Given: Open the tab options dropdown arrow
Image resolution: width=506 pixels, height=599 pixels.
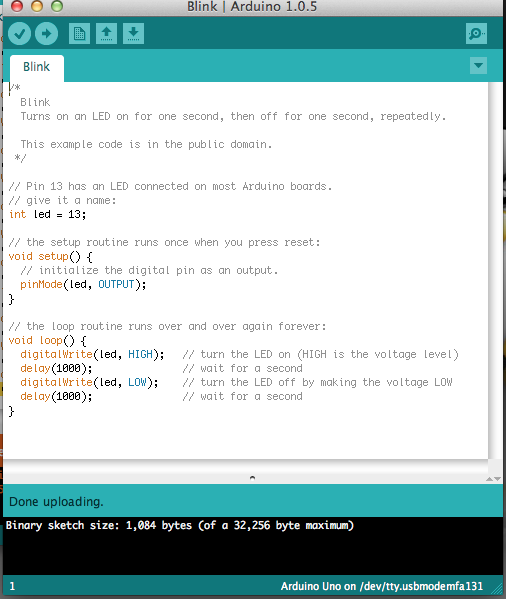Looking at the screenshot, I should click(478, 66).
